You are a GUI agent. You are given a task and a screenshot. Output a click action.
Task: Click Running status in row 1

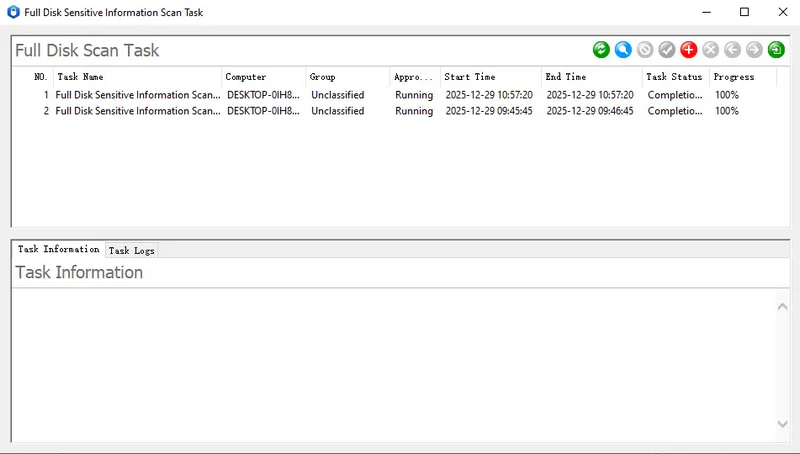(x=414, y=95)
